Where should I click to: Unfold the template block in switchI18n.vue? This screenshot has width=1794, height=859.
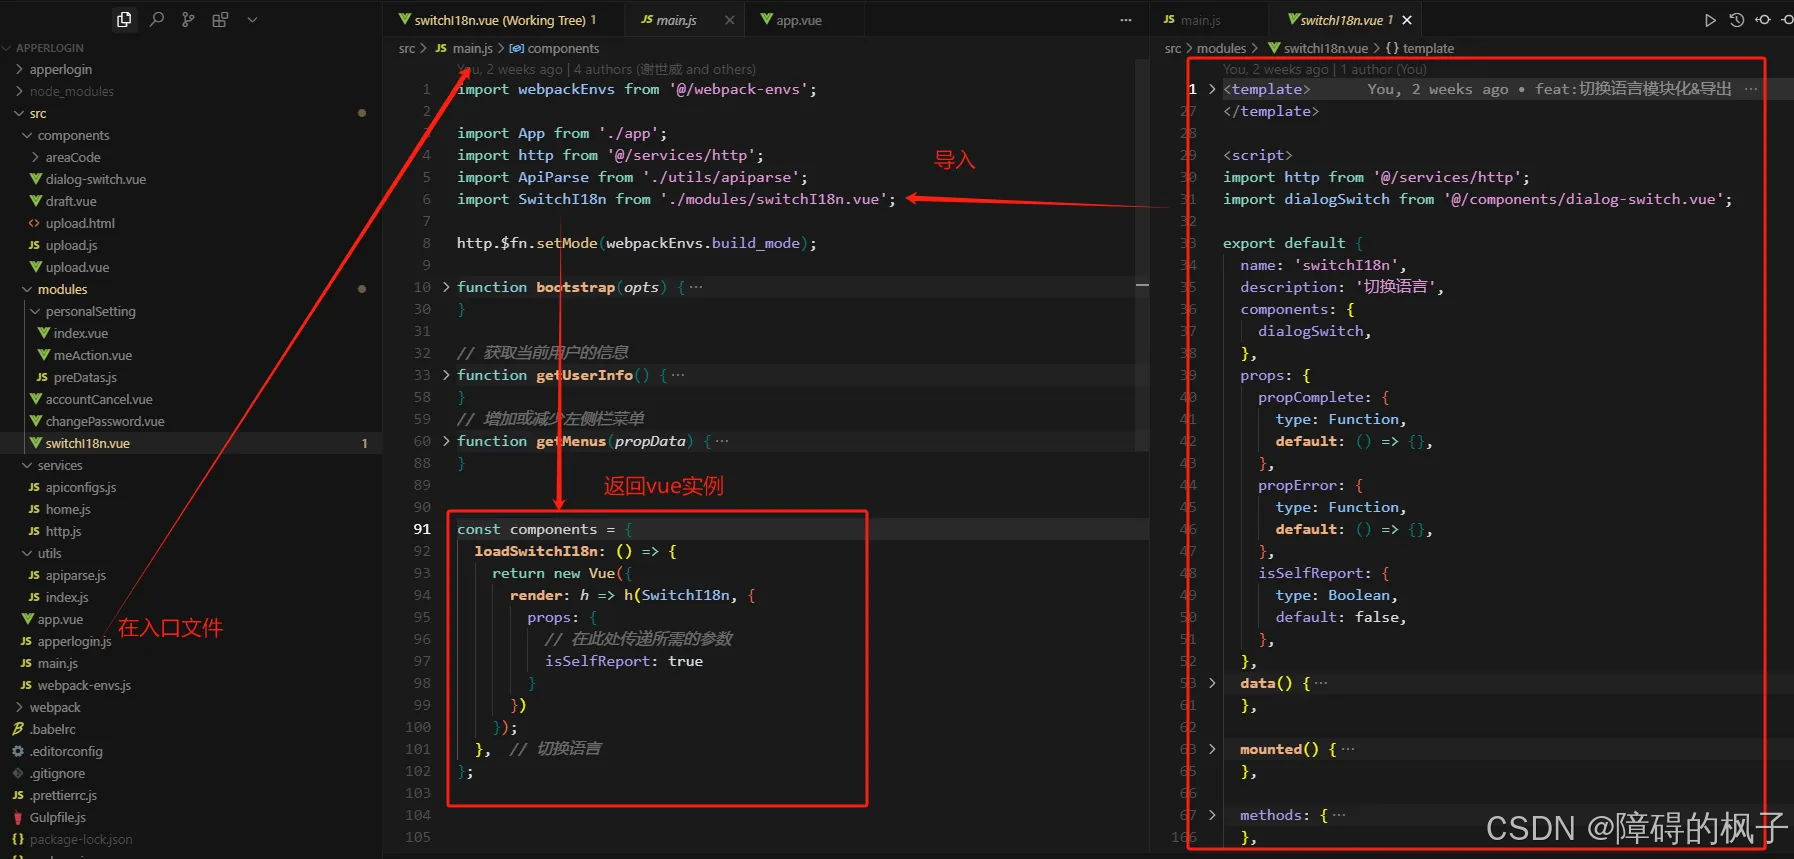point(1212,89)
